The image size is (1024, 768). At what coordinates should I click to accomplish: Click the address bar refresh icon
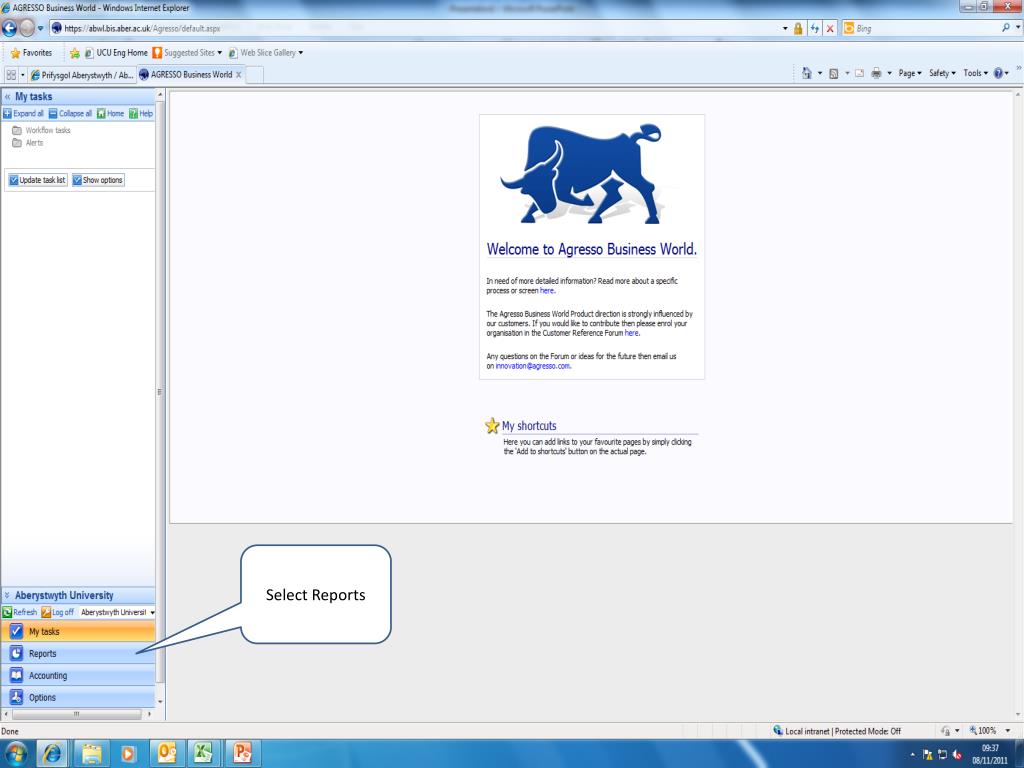[814, 28]
